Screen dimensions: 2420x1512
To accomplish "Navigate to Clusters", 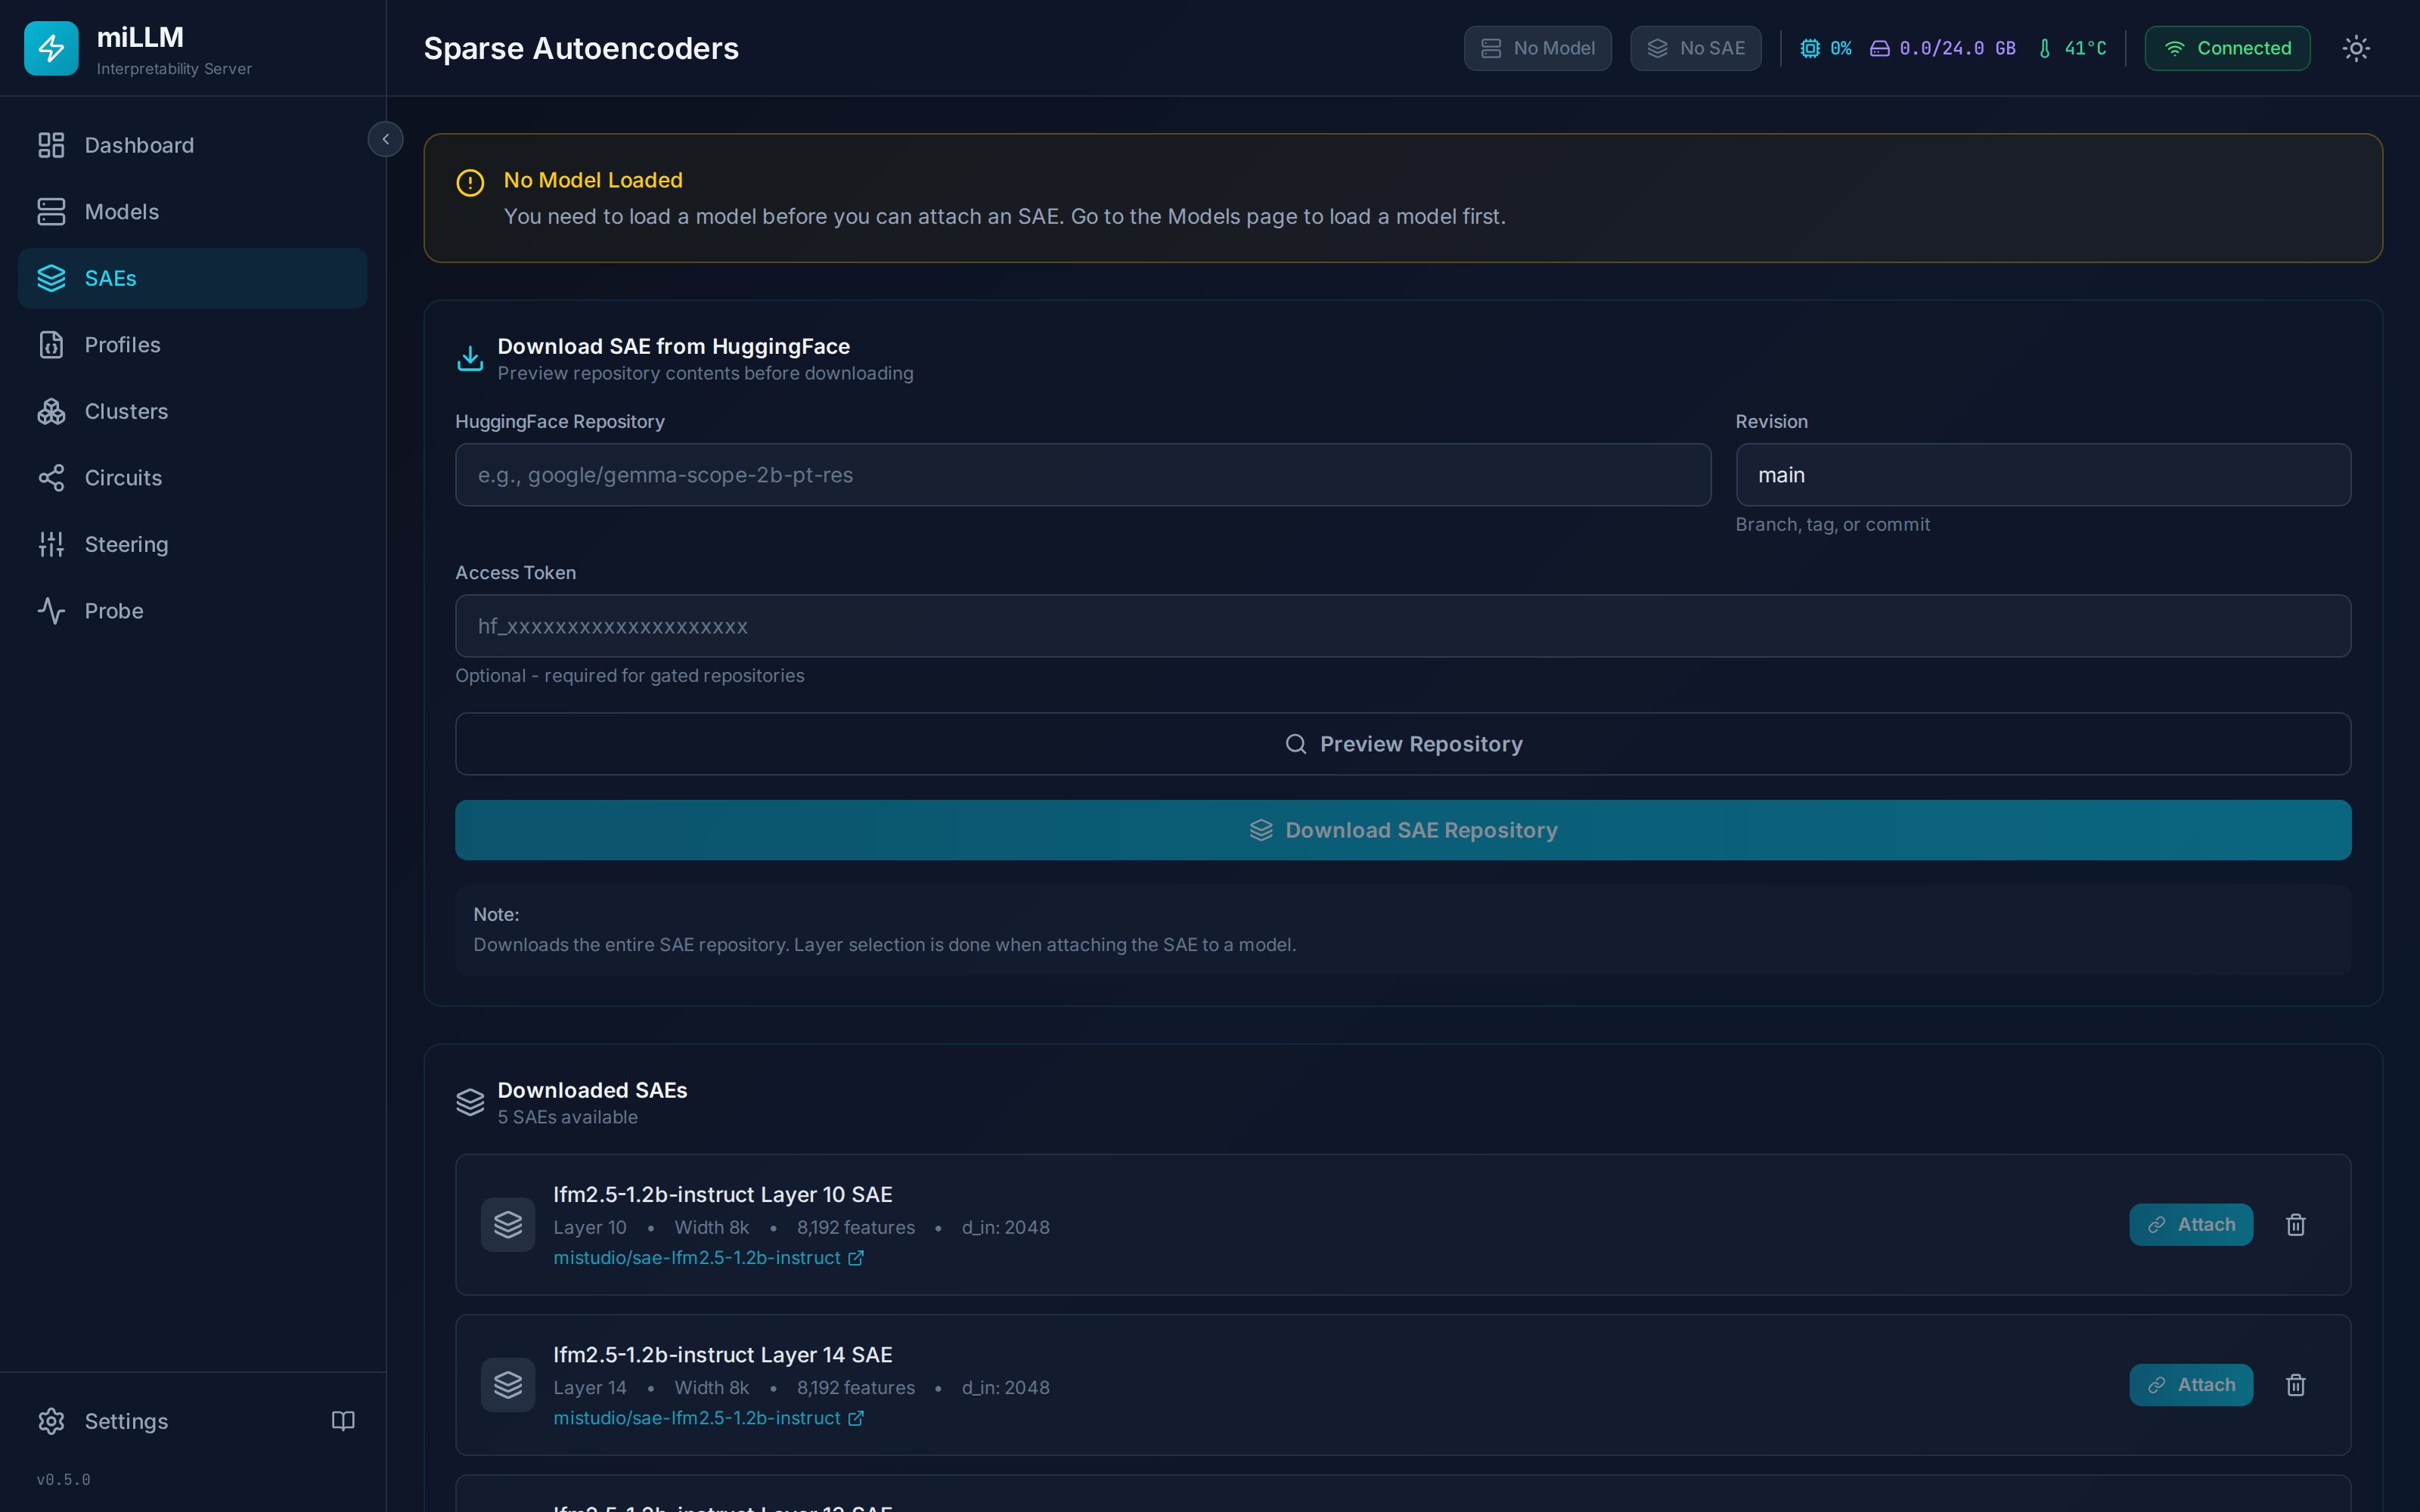I will (192, 411).
